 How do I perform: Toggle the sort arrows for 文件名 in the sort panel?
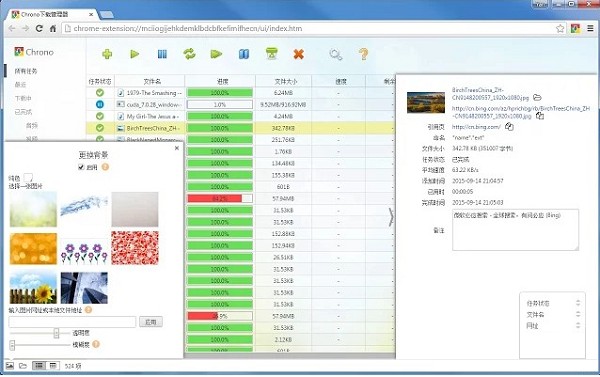(578, 314)
